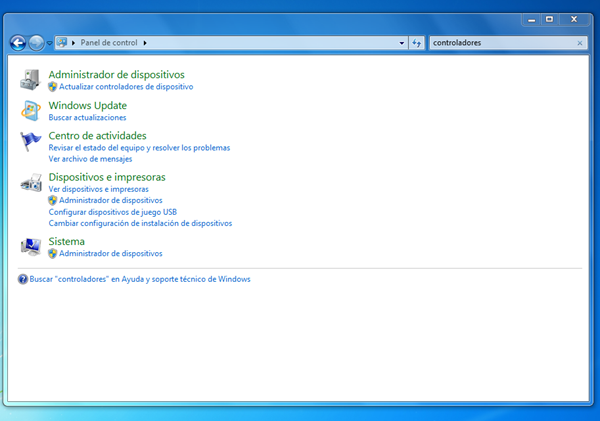Clear the search text with the X icon
This screenshot has width=600, height=421.
pos(580,43)
